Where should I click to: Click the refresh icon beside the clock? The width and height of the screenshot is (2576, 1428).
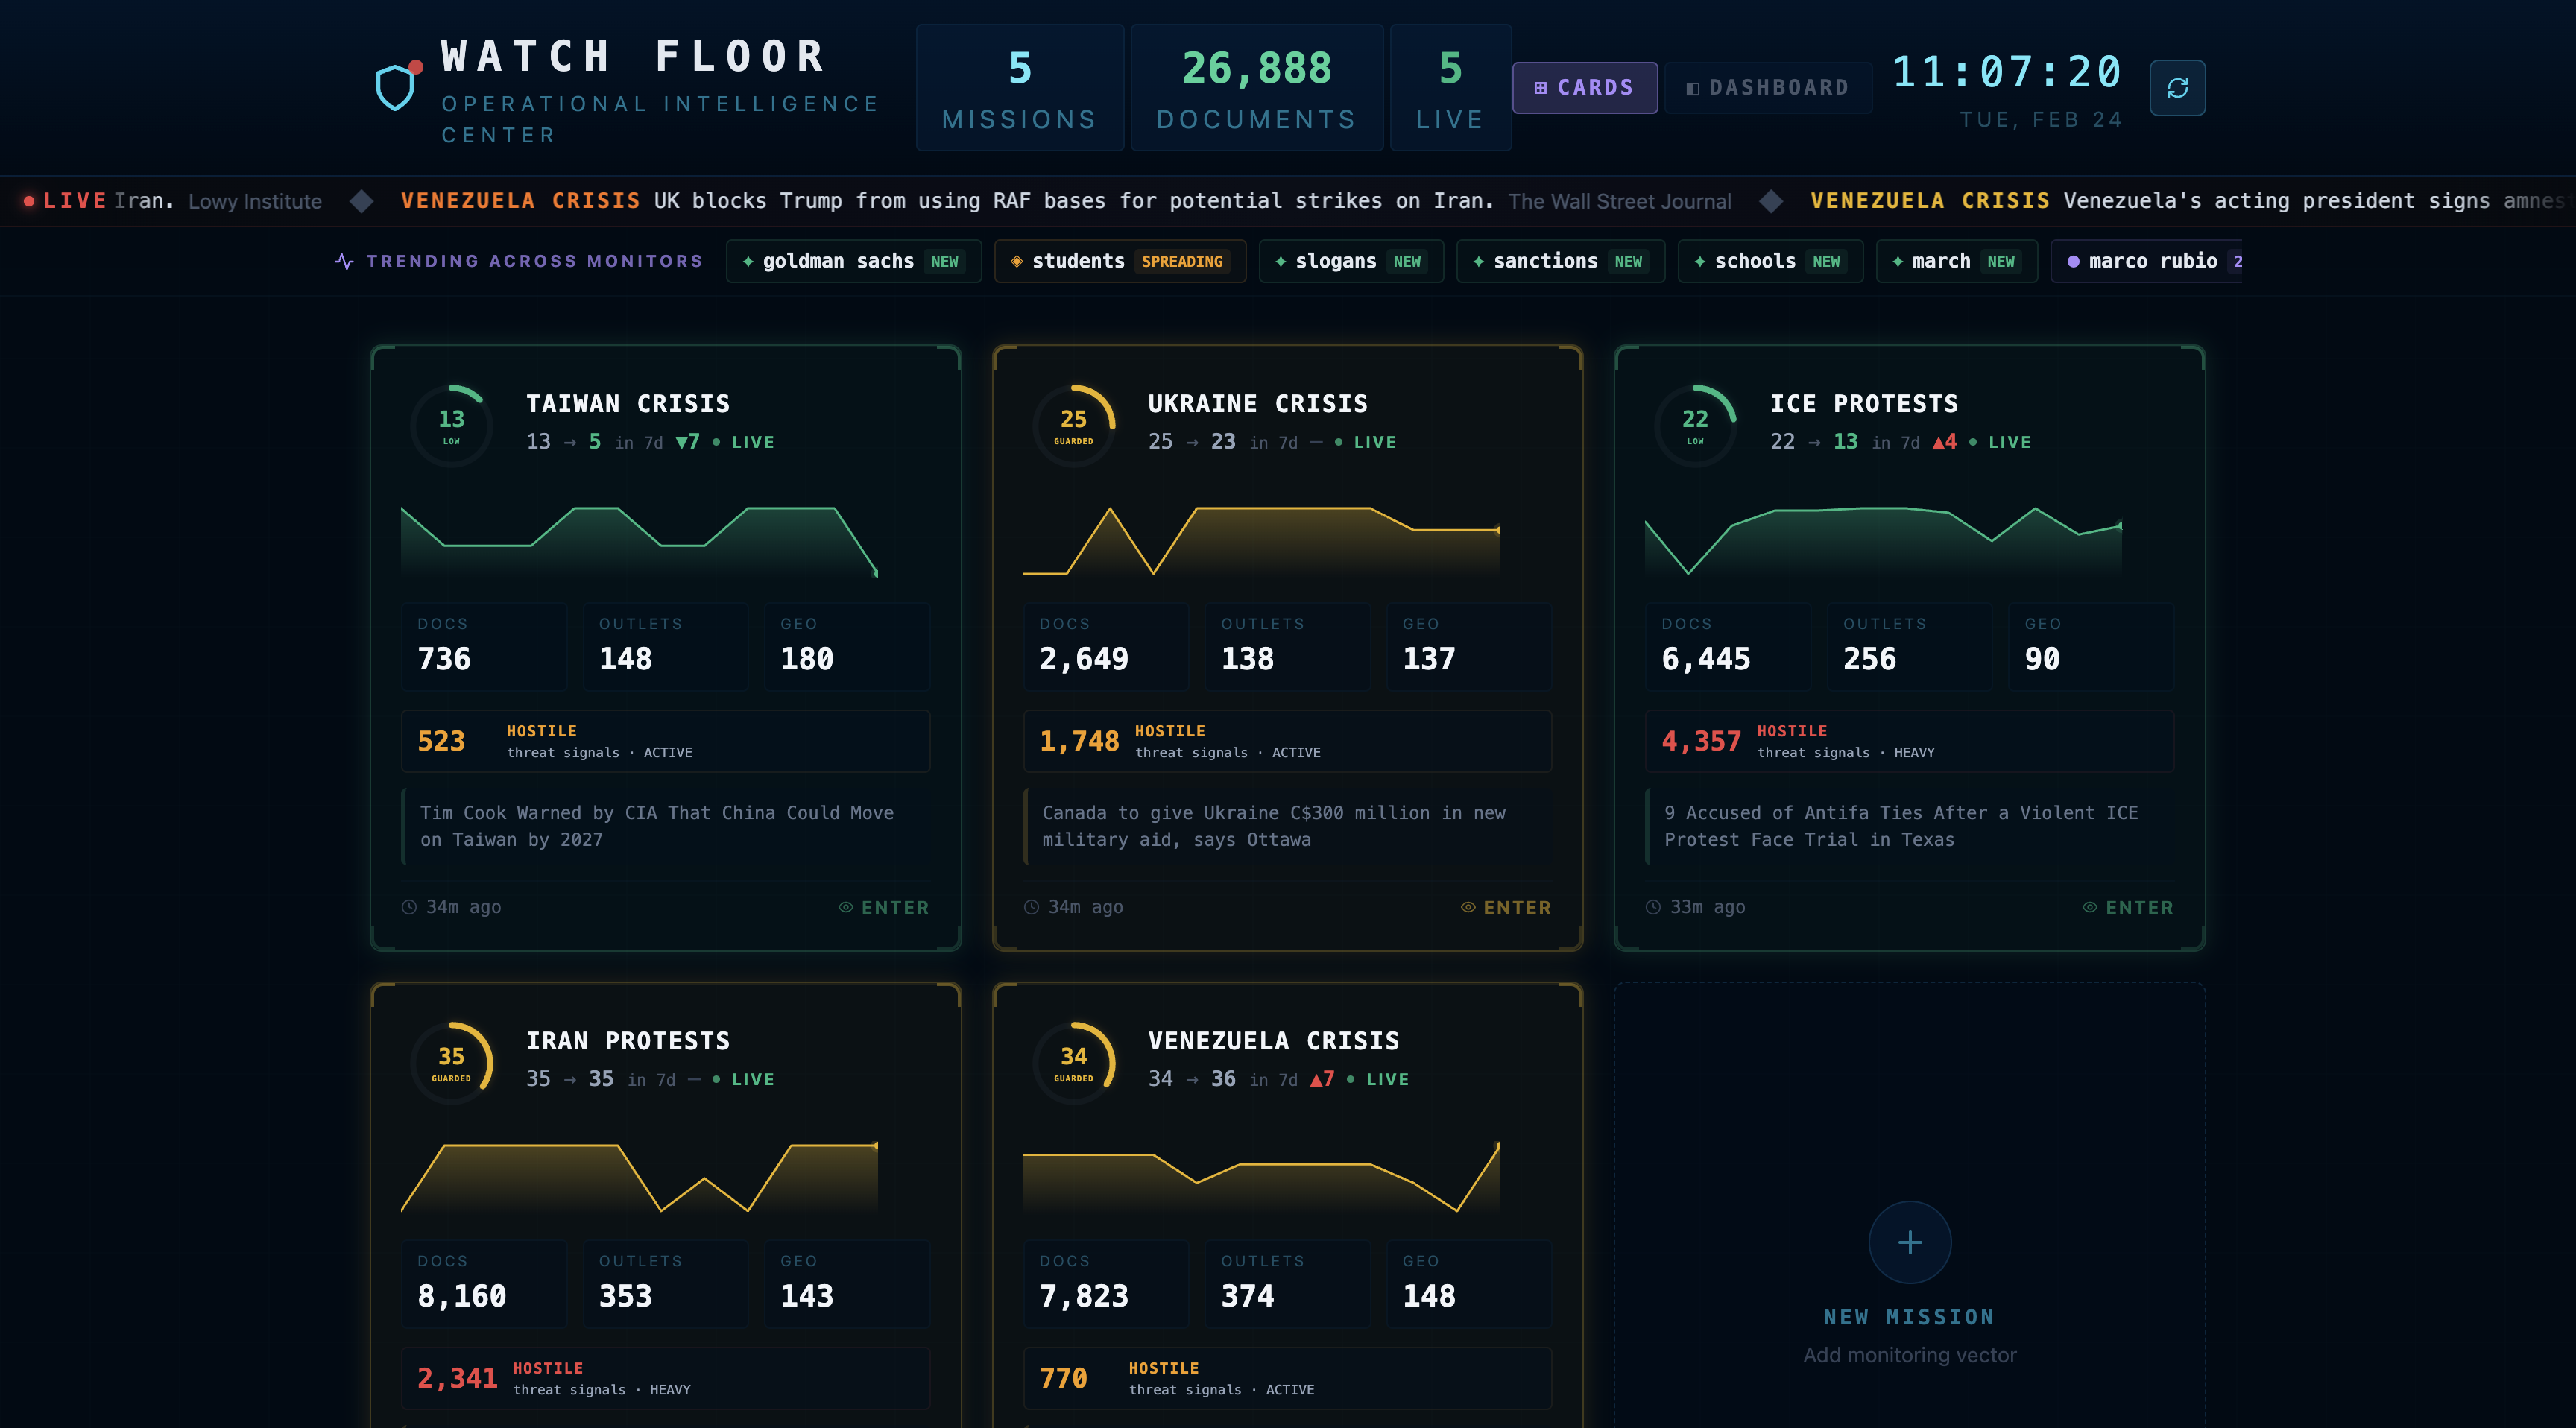2177,88
